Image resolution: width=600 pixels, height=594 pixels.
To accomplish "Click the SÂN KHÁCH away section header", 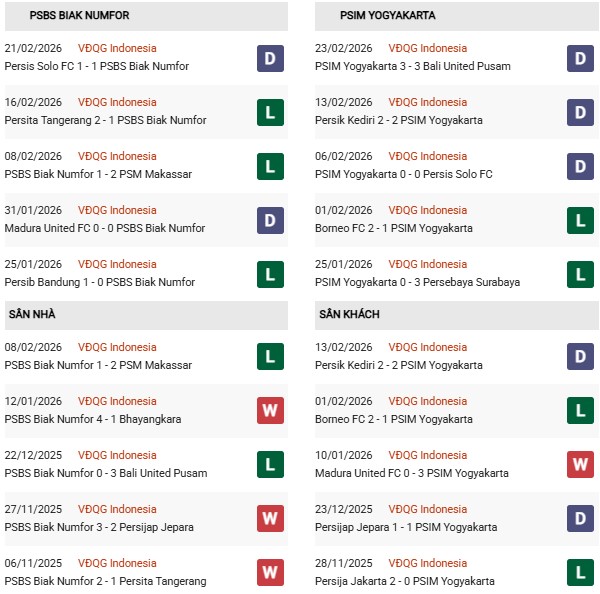I will tap(349, 315).
